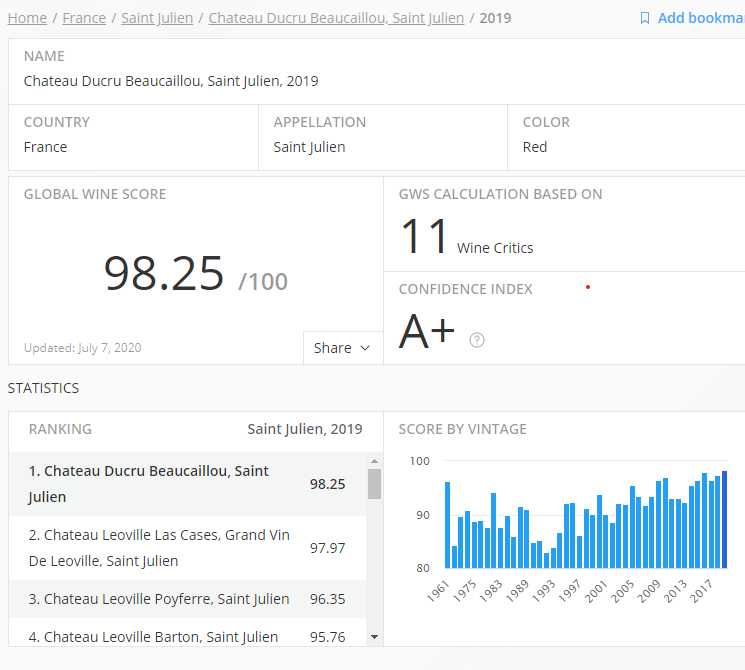Open the France breadcrumb link
The height and width of the screenshot is (670, 745).
84,18
